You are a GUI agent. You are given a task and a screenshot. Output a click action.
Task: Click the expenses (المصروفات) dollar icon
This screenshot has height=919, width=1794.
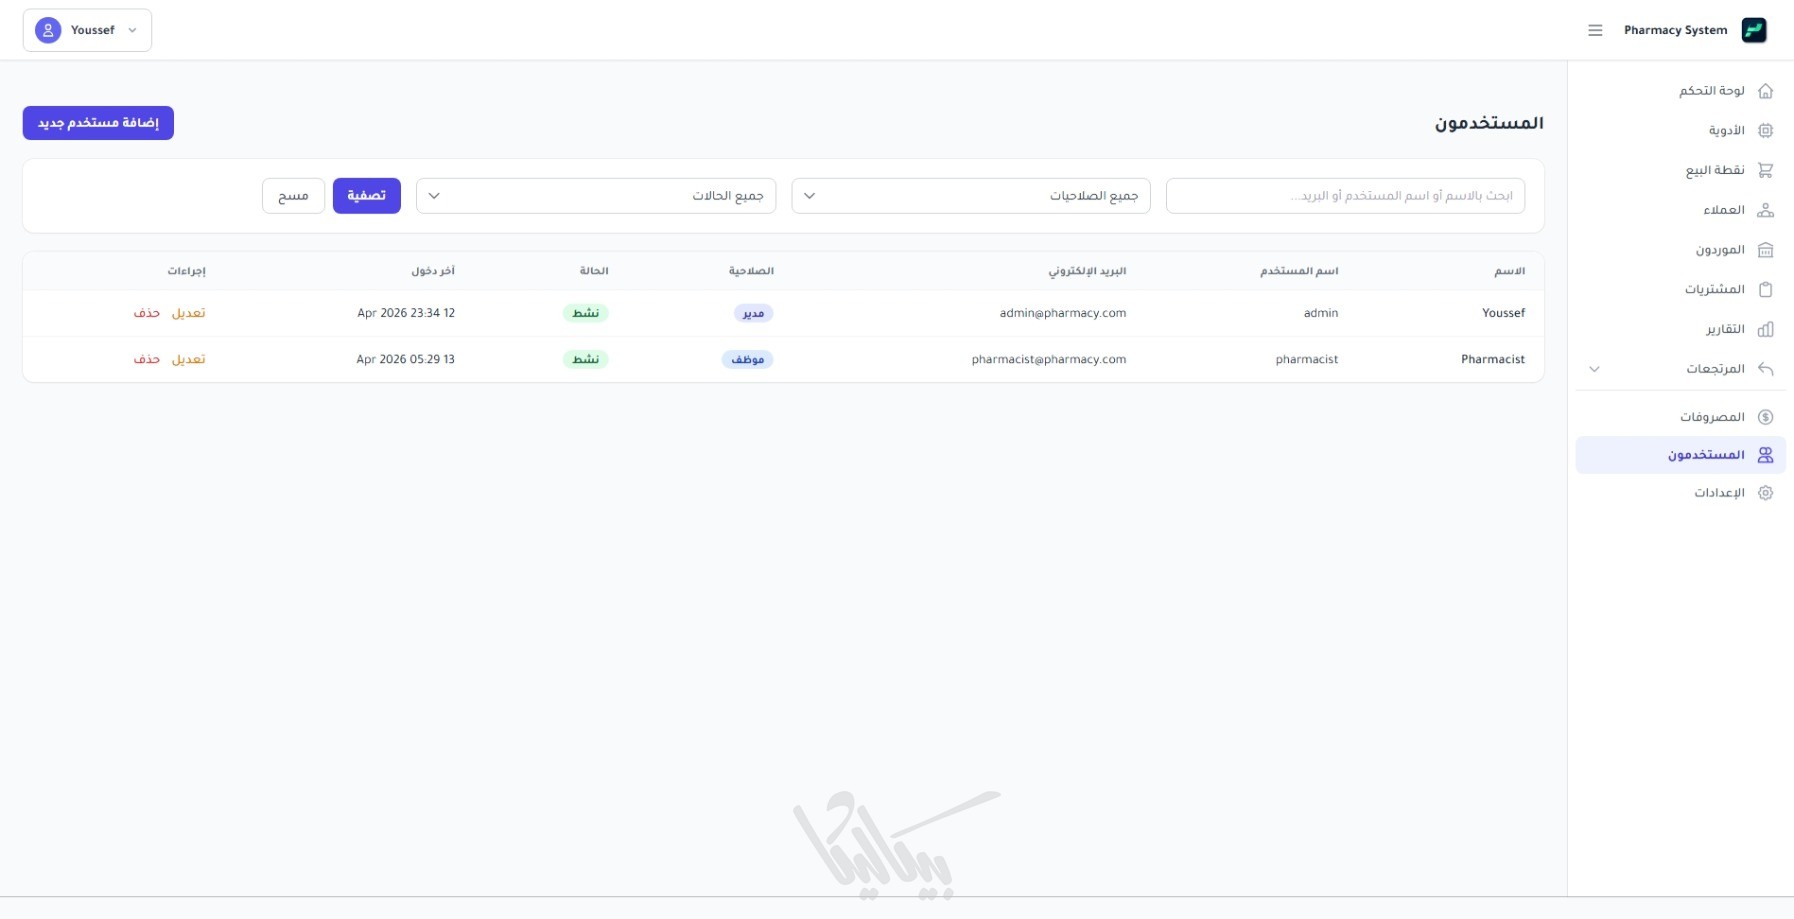click(x=1765, y=417)
